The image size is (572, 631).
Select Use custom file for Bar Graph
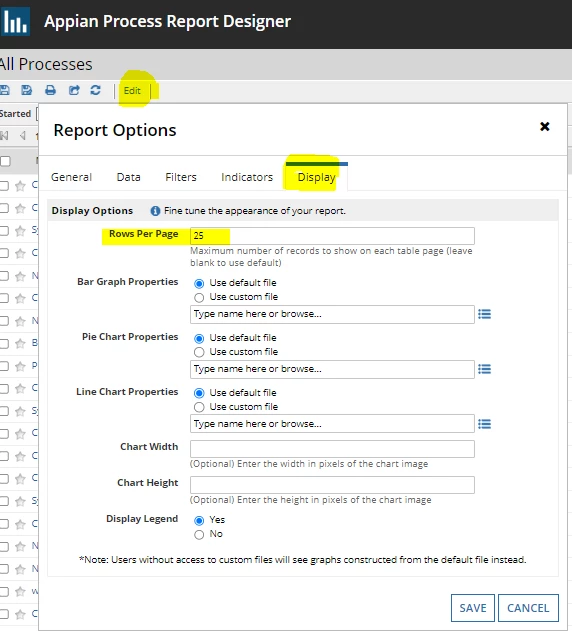pos(199,297)
